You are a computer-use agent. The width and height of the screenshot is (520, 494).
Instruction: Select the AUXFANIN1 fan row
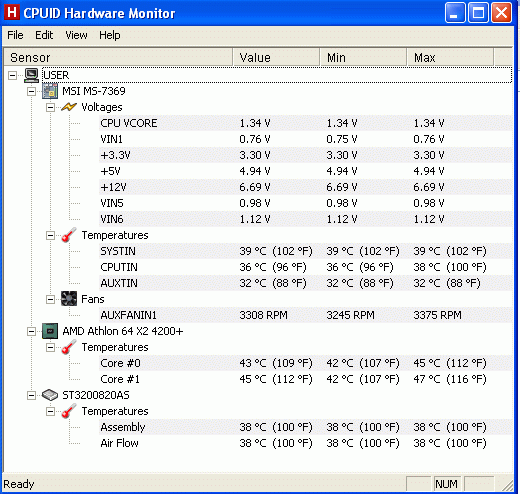click(306, 315)
